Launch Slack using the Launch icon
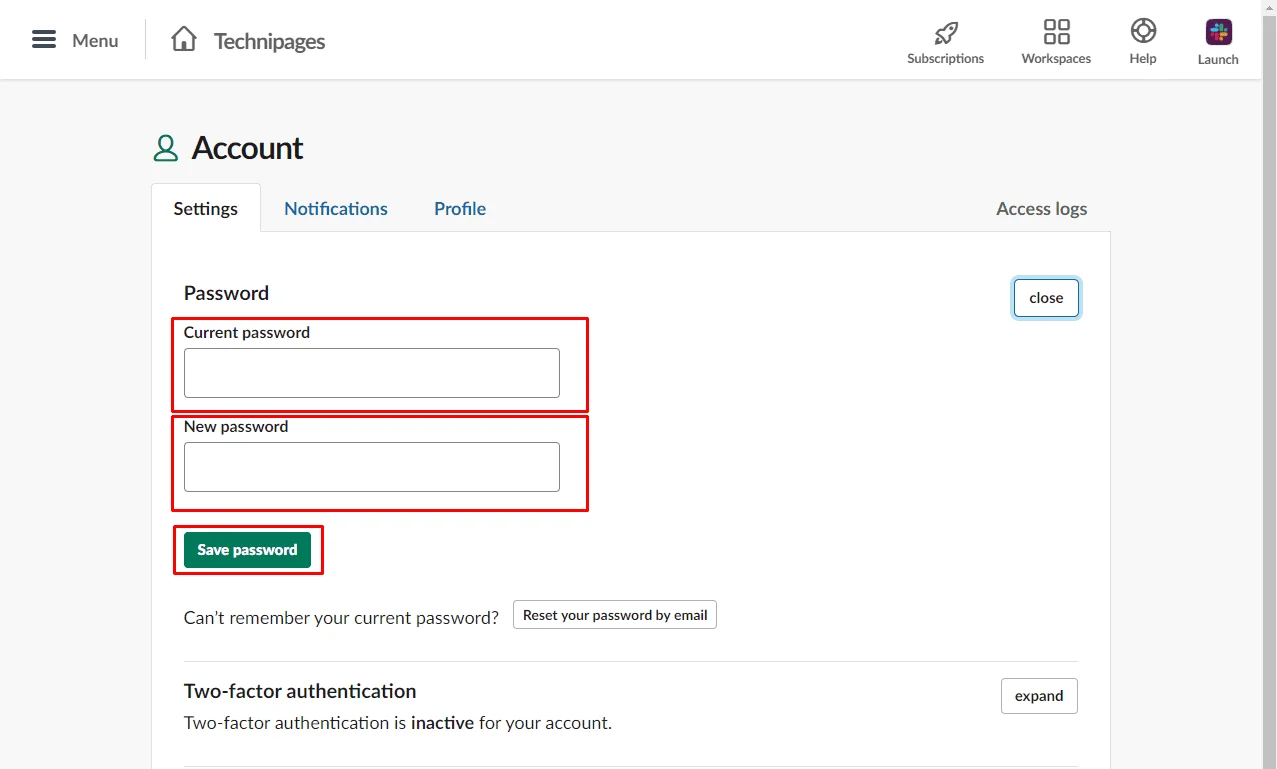The height and width of the screenshot is (769, 1277). pos(1218,32)
